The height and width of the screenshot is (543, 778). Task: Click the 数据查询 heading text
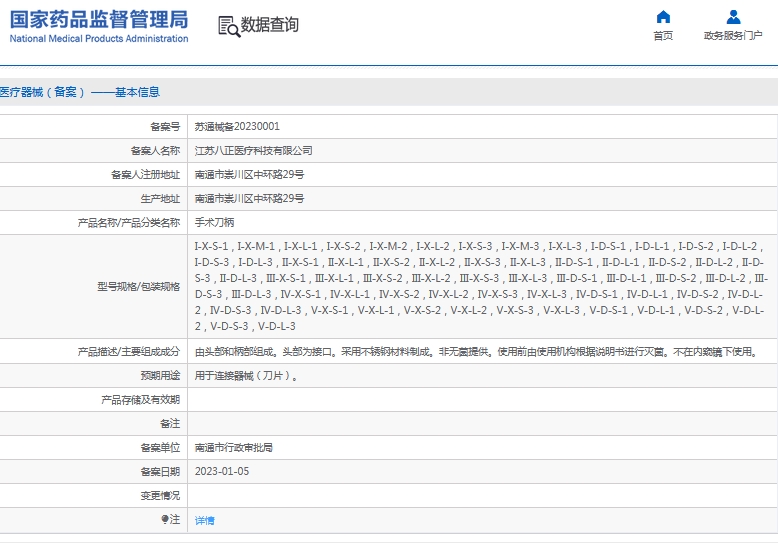tap(269, 24)
